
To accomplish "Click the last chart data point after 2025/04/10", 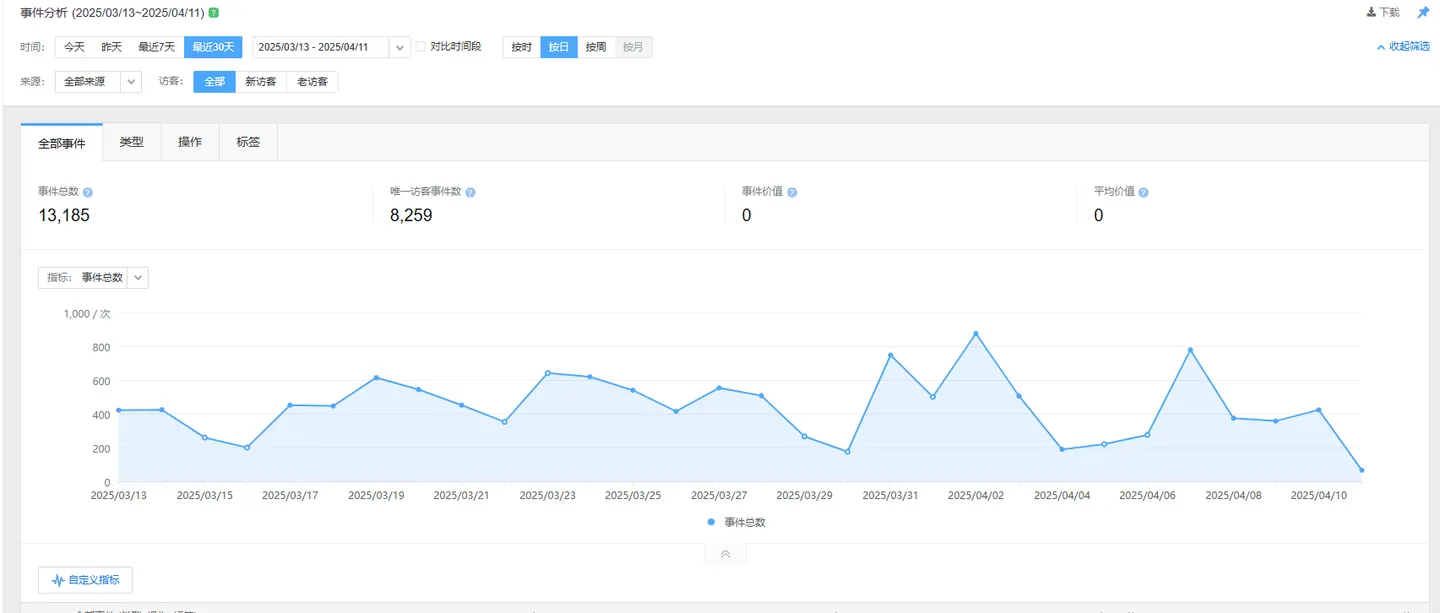I will 1362,470.
